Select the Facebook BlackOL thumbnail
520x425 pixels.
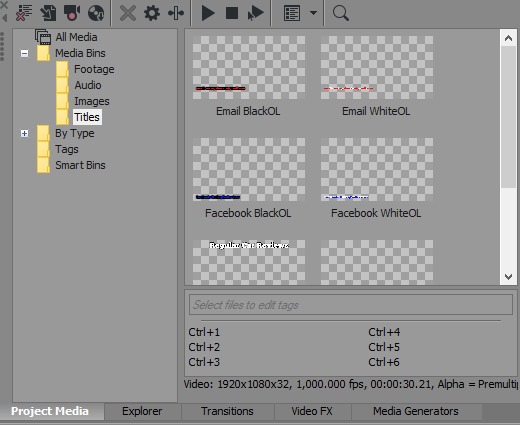(249, 170)
